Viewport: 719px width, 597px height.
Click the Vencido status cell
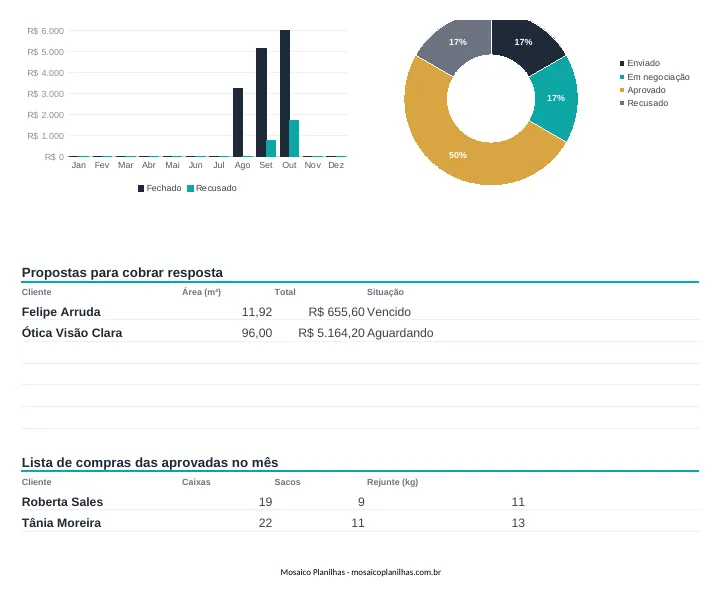pyautogui.click(x=389, y=312)
